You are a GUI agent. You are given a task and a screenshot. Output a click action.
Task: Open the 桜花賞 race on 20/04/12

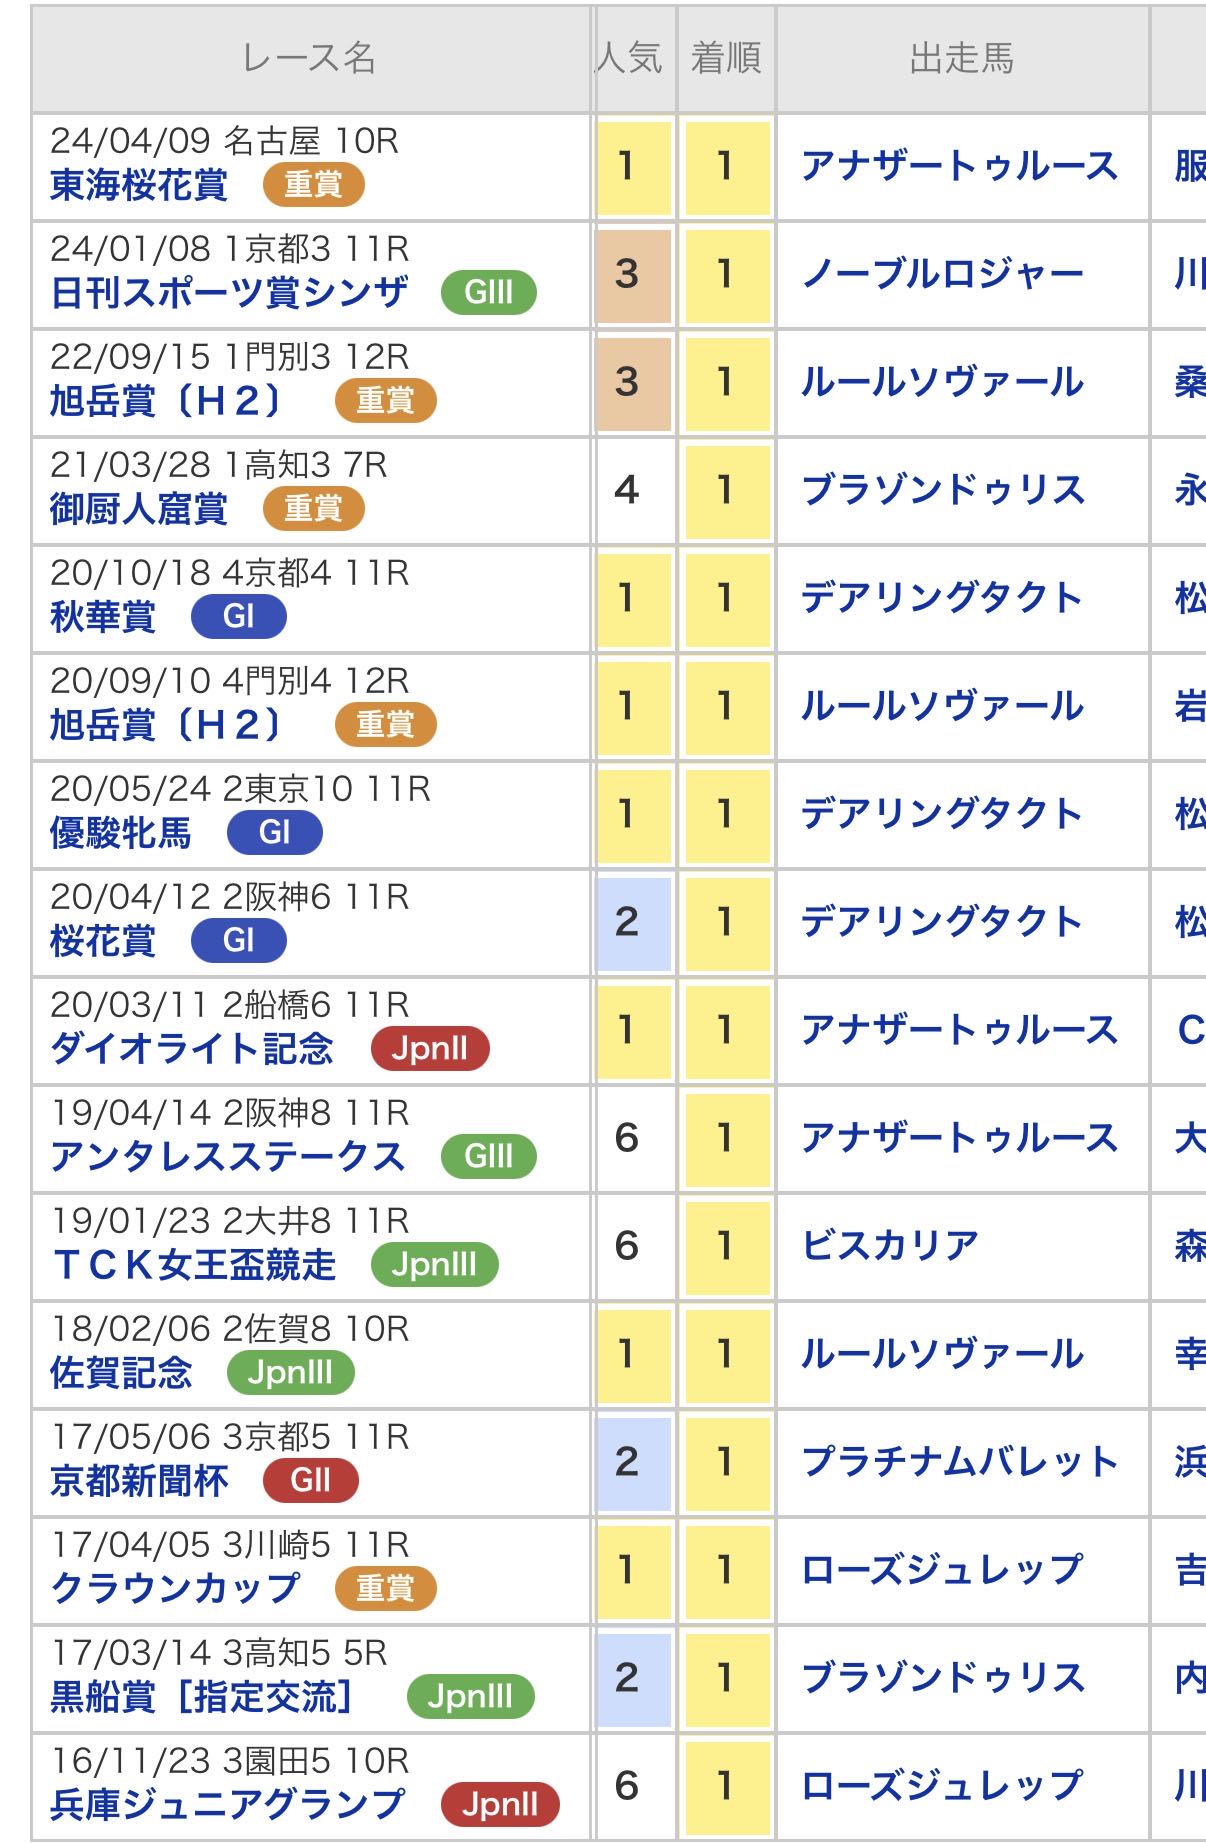click(103, 942)
